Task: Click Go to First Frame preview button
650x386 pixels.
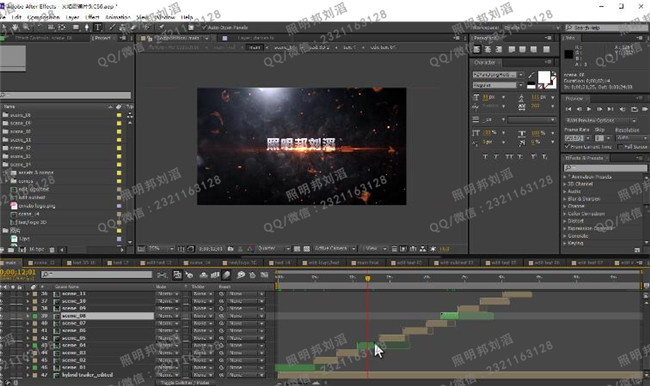Action: tap(568, 109)
